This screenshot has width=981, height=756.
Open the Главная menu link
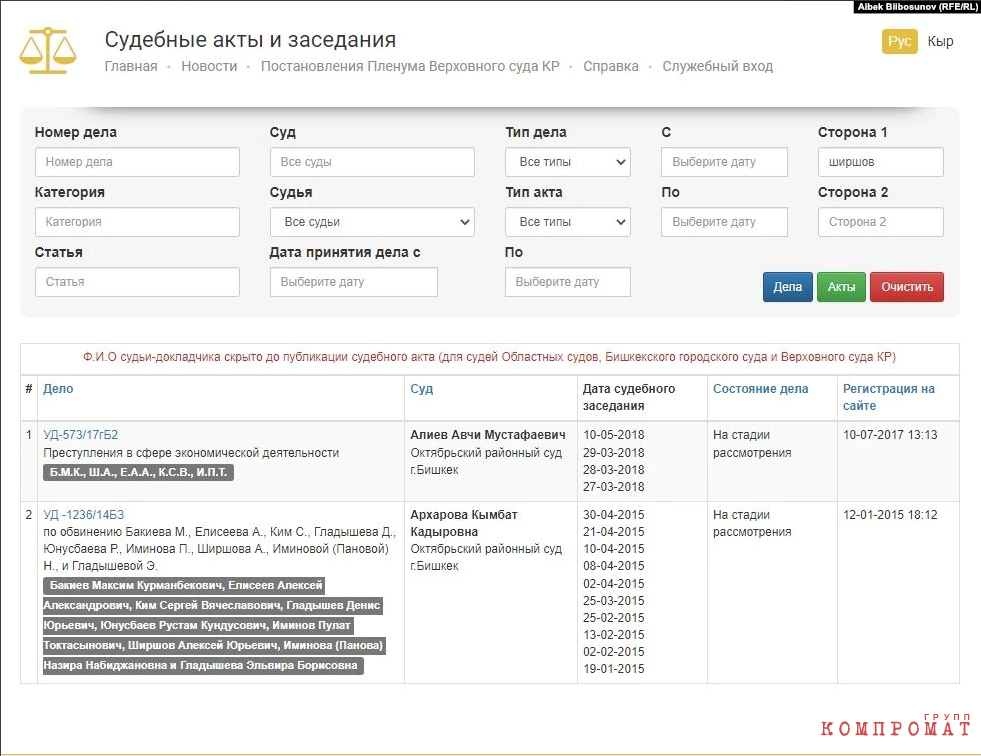(x=131, y=66)
